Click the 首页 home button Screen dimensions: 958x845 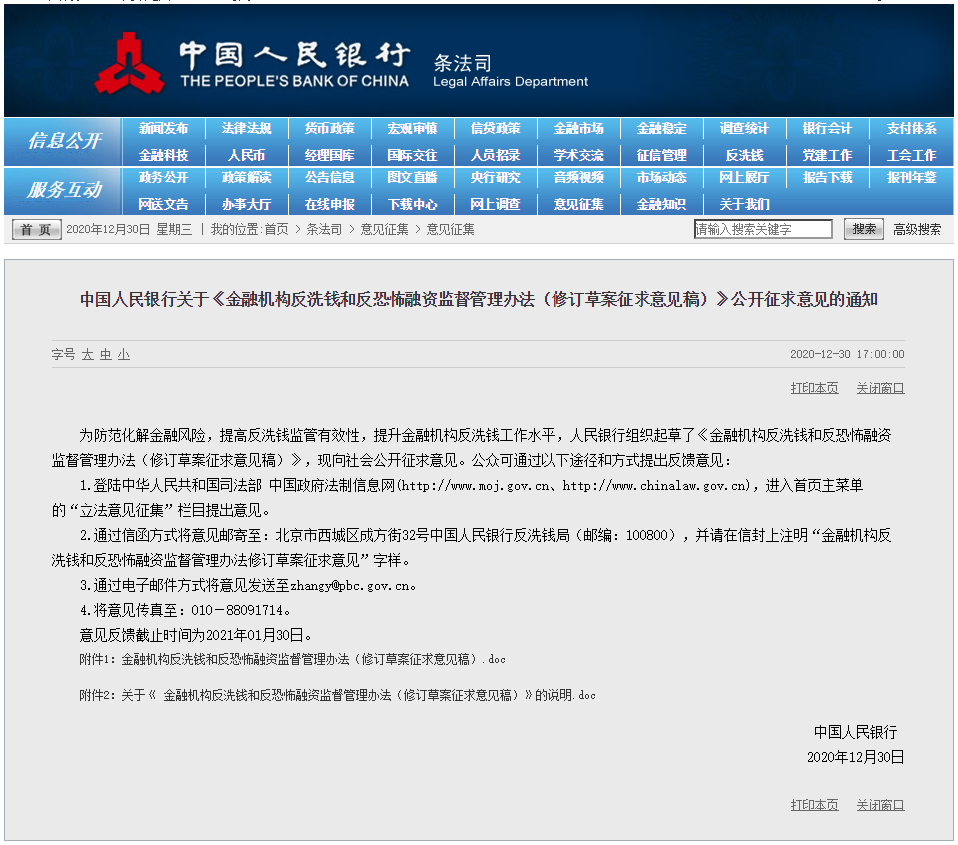point(36,230)
